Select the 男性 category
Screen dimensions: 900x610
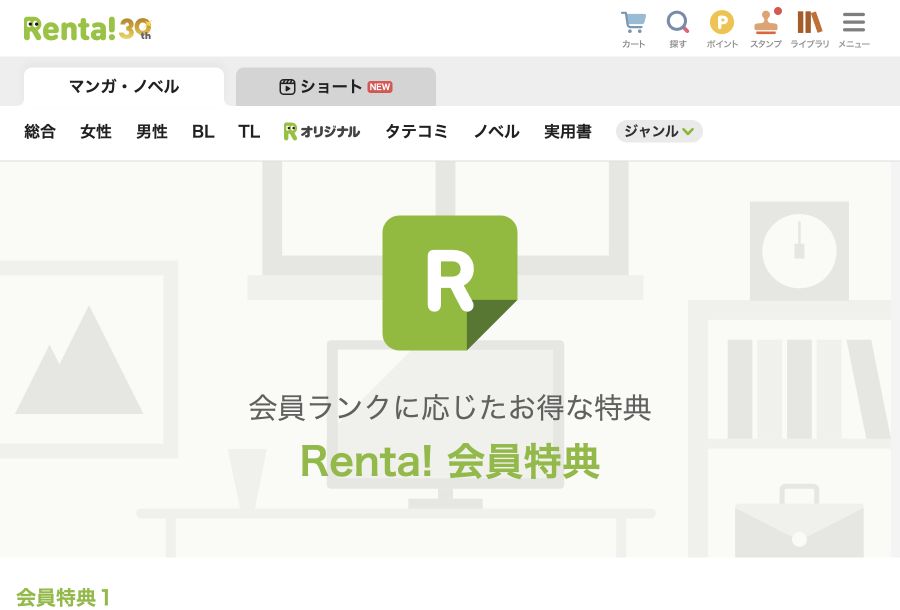coord(152,131)
